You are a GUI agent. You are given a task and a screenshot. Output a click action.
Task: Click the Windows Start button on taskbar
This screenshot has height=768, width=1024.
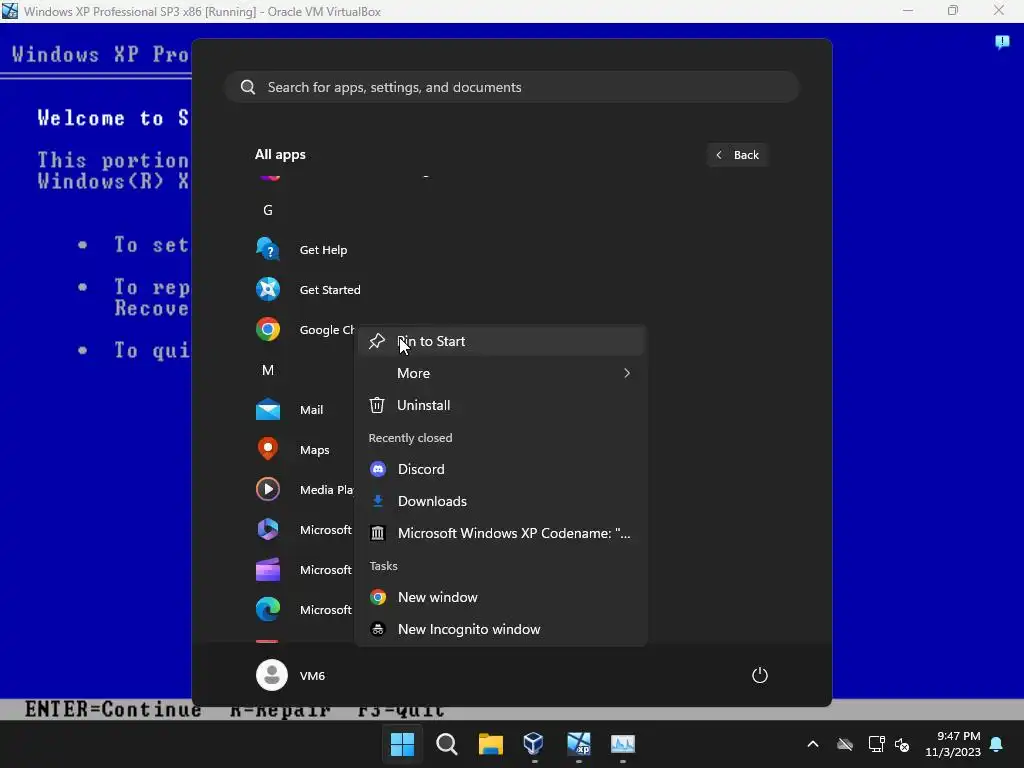tap(402, 744)
